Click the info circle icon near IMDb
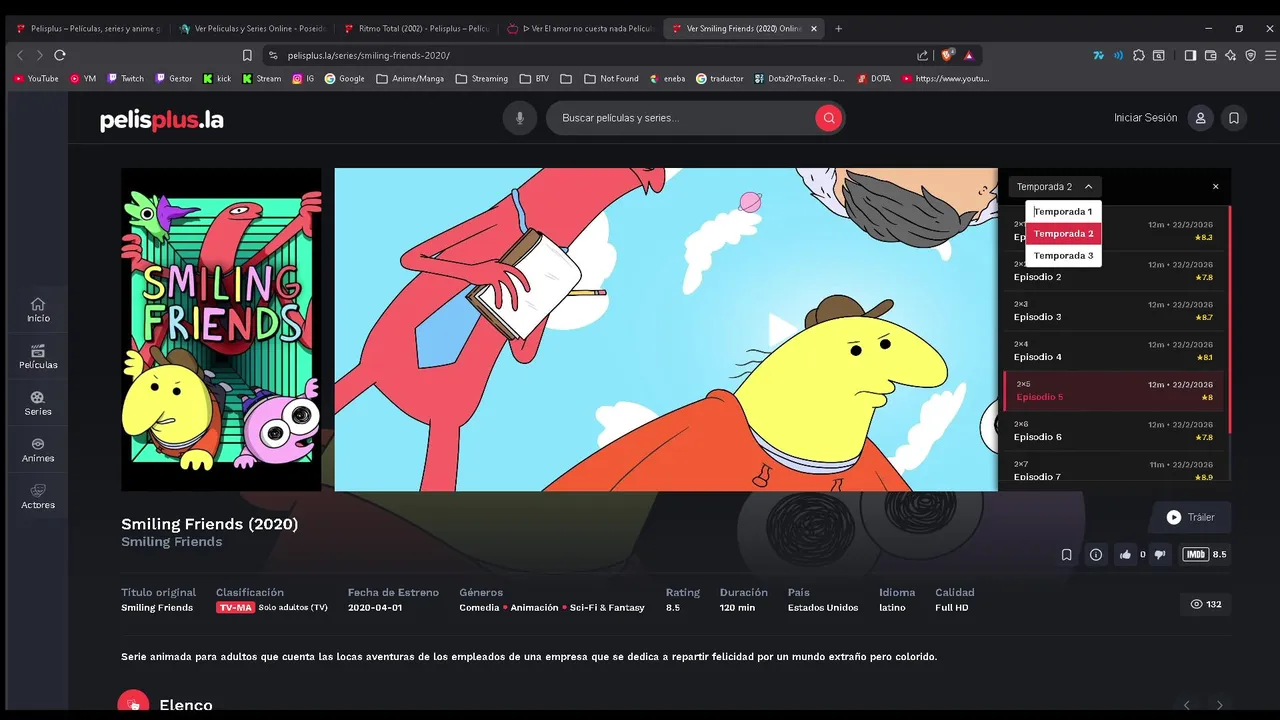 point(1096,554)
